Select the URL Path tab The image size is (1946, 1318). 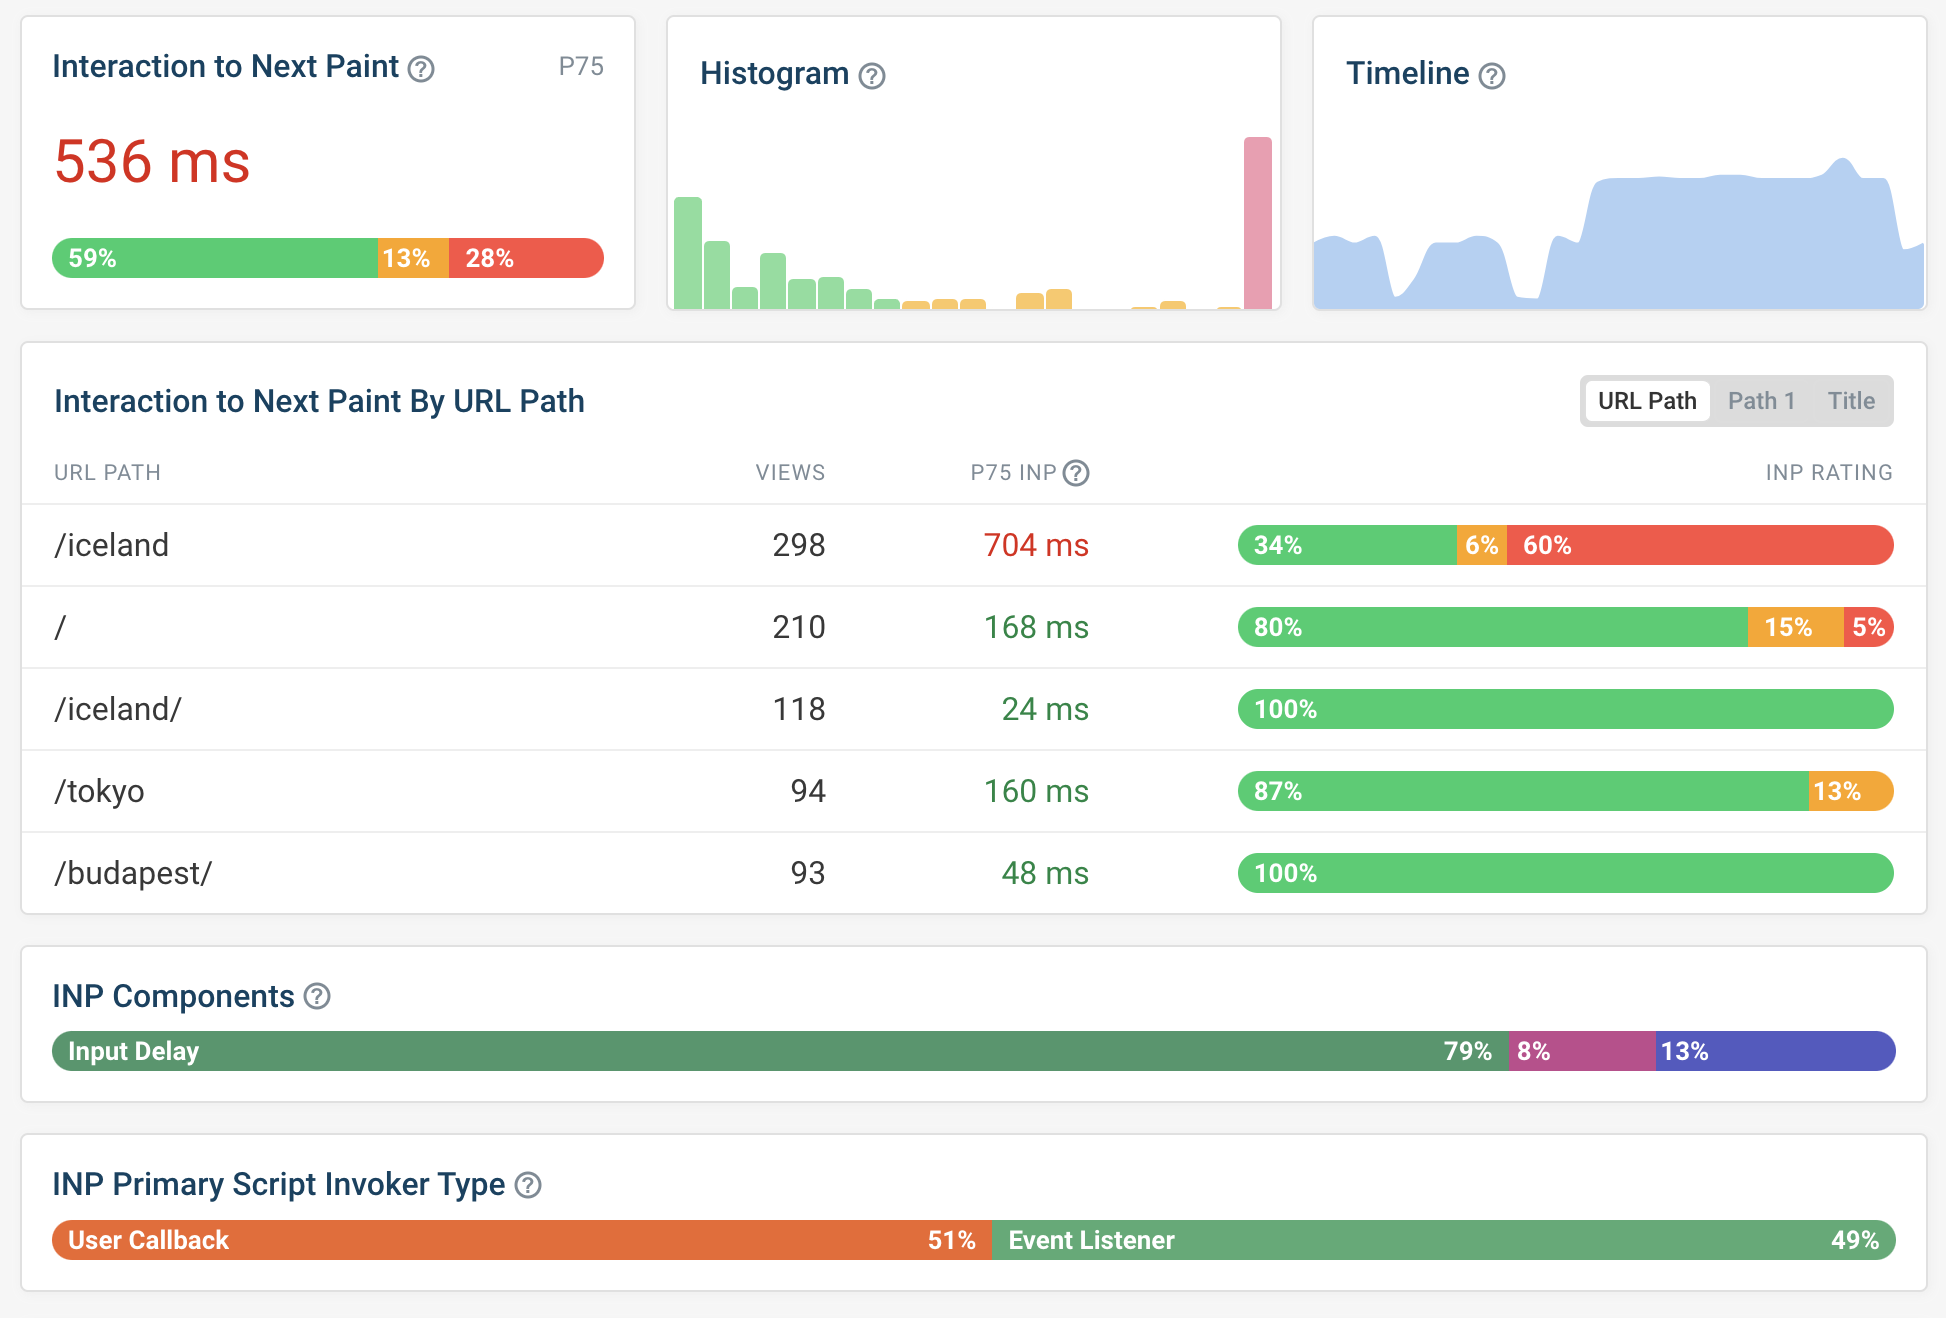1647,401
